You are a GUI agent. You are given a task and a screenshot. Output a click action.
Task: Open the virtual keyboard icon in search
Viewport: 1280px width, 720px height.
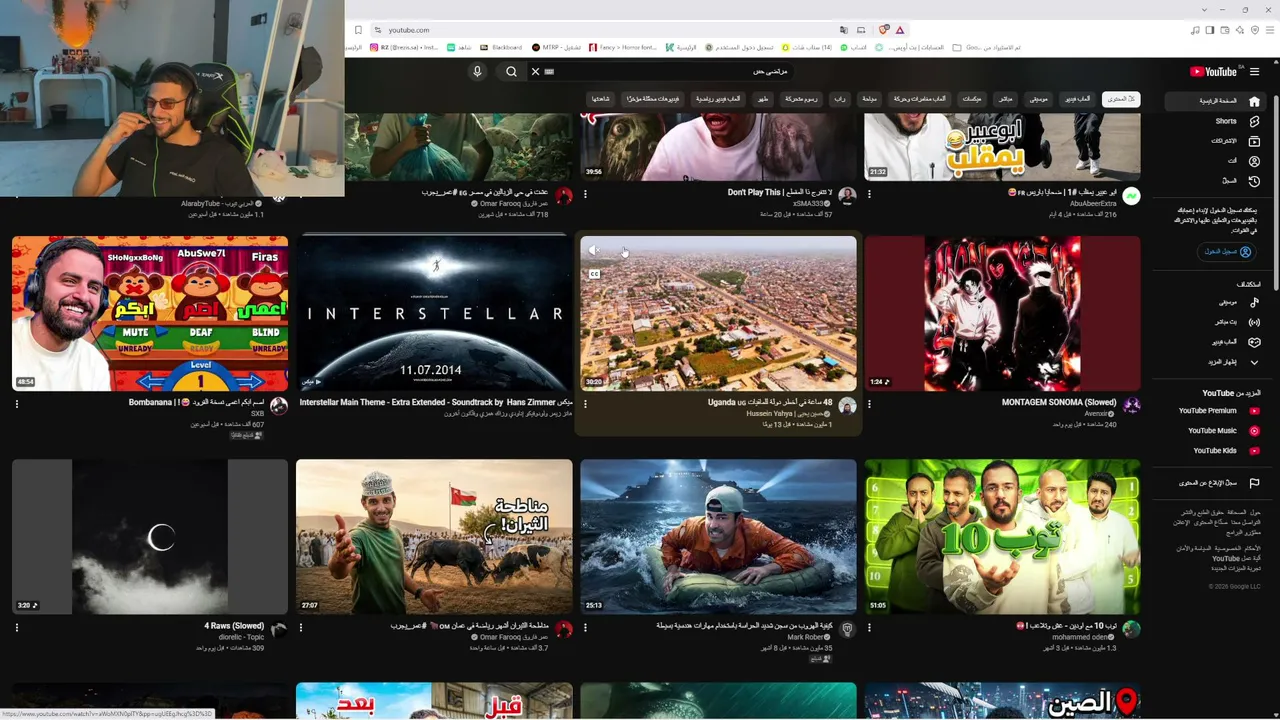[549, 72]
